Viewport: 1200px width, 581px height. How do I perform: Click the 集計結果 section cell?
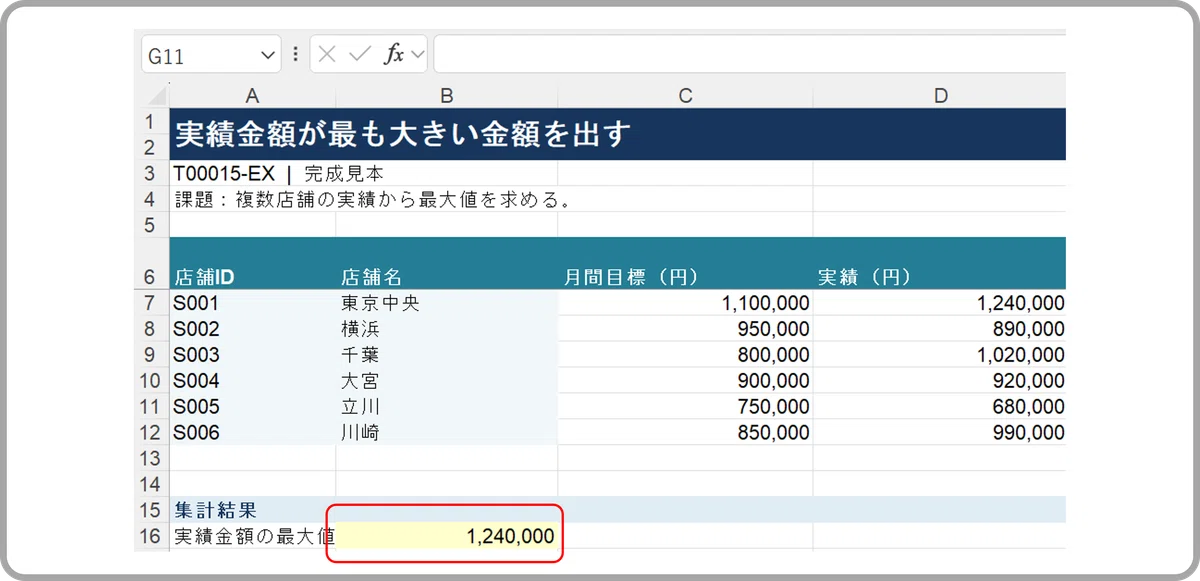252,510
